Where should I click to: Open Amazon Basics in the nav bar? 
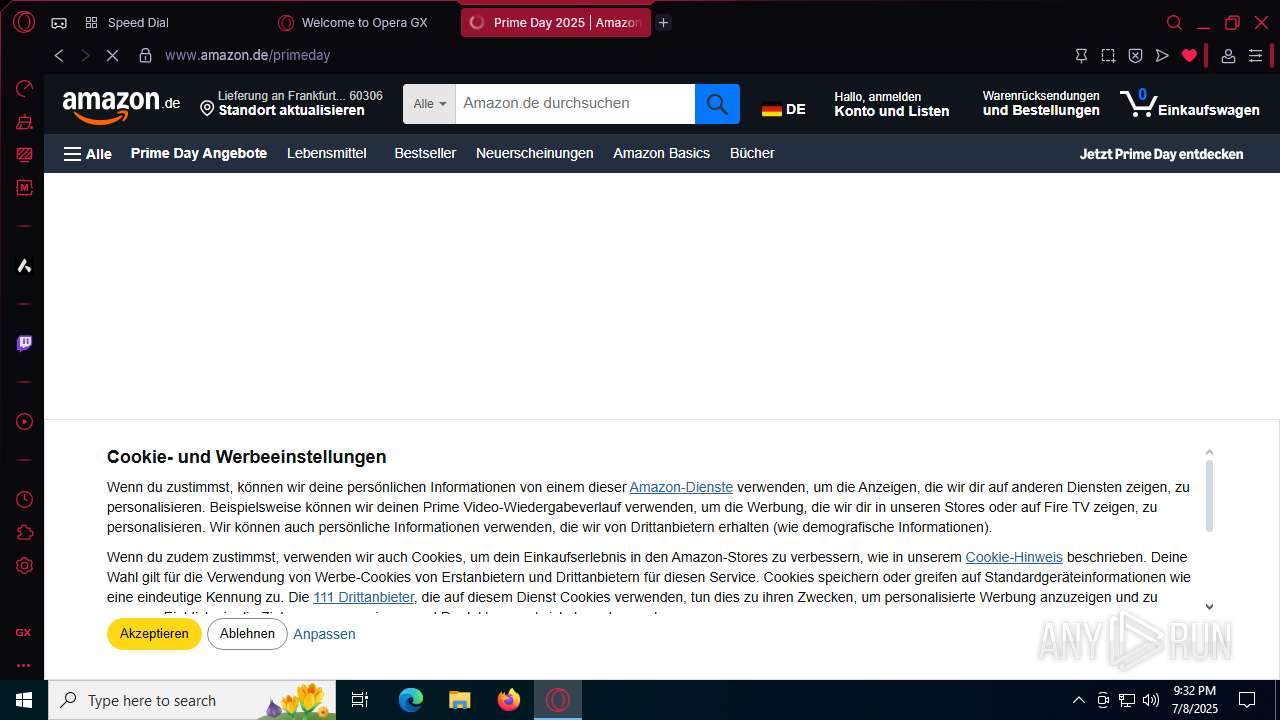point(661,153)
